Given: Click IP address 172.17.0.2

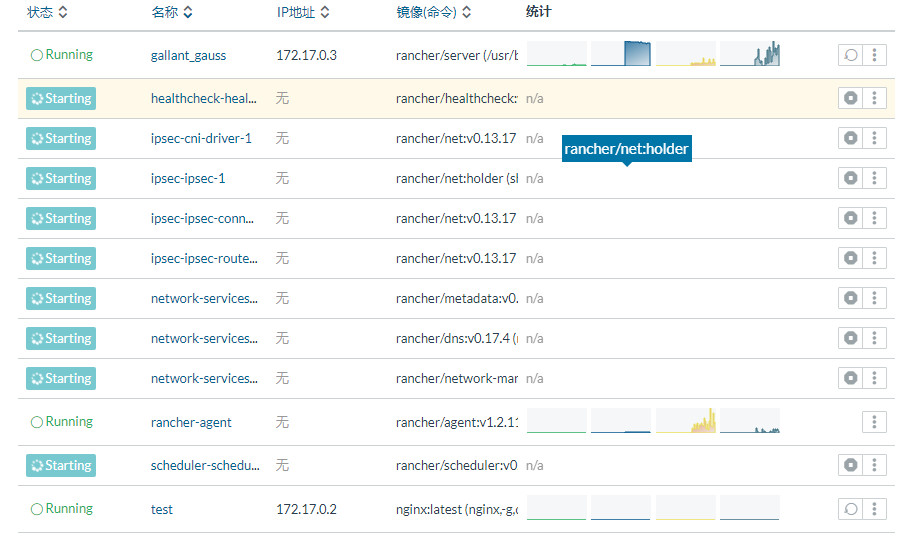Looking at the screenshot, I should click(x=306, y=510).
